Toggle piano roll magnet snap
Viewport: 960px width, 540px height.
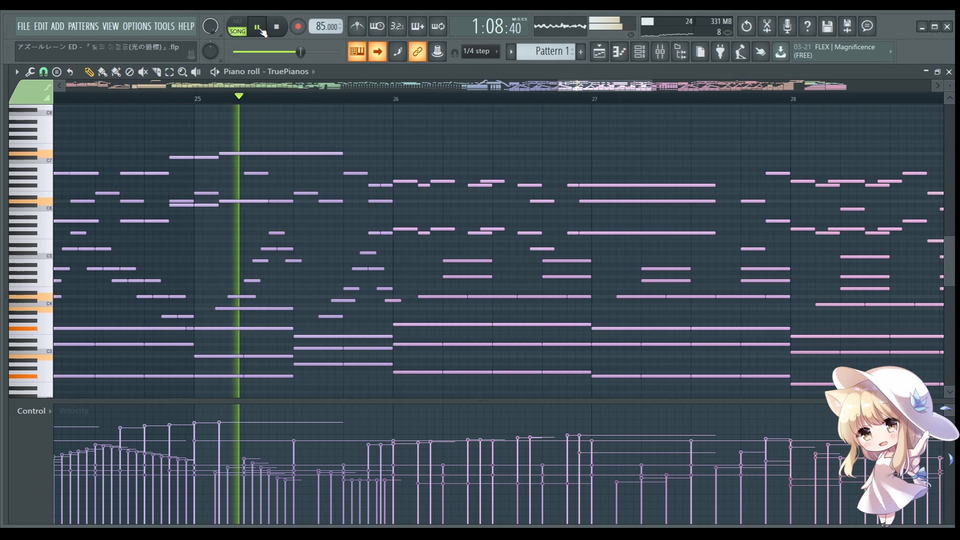43,72
